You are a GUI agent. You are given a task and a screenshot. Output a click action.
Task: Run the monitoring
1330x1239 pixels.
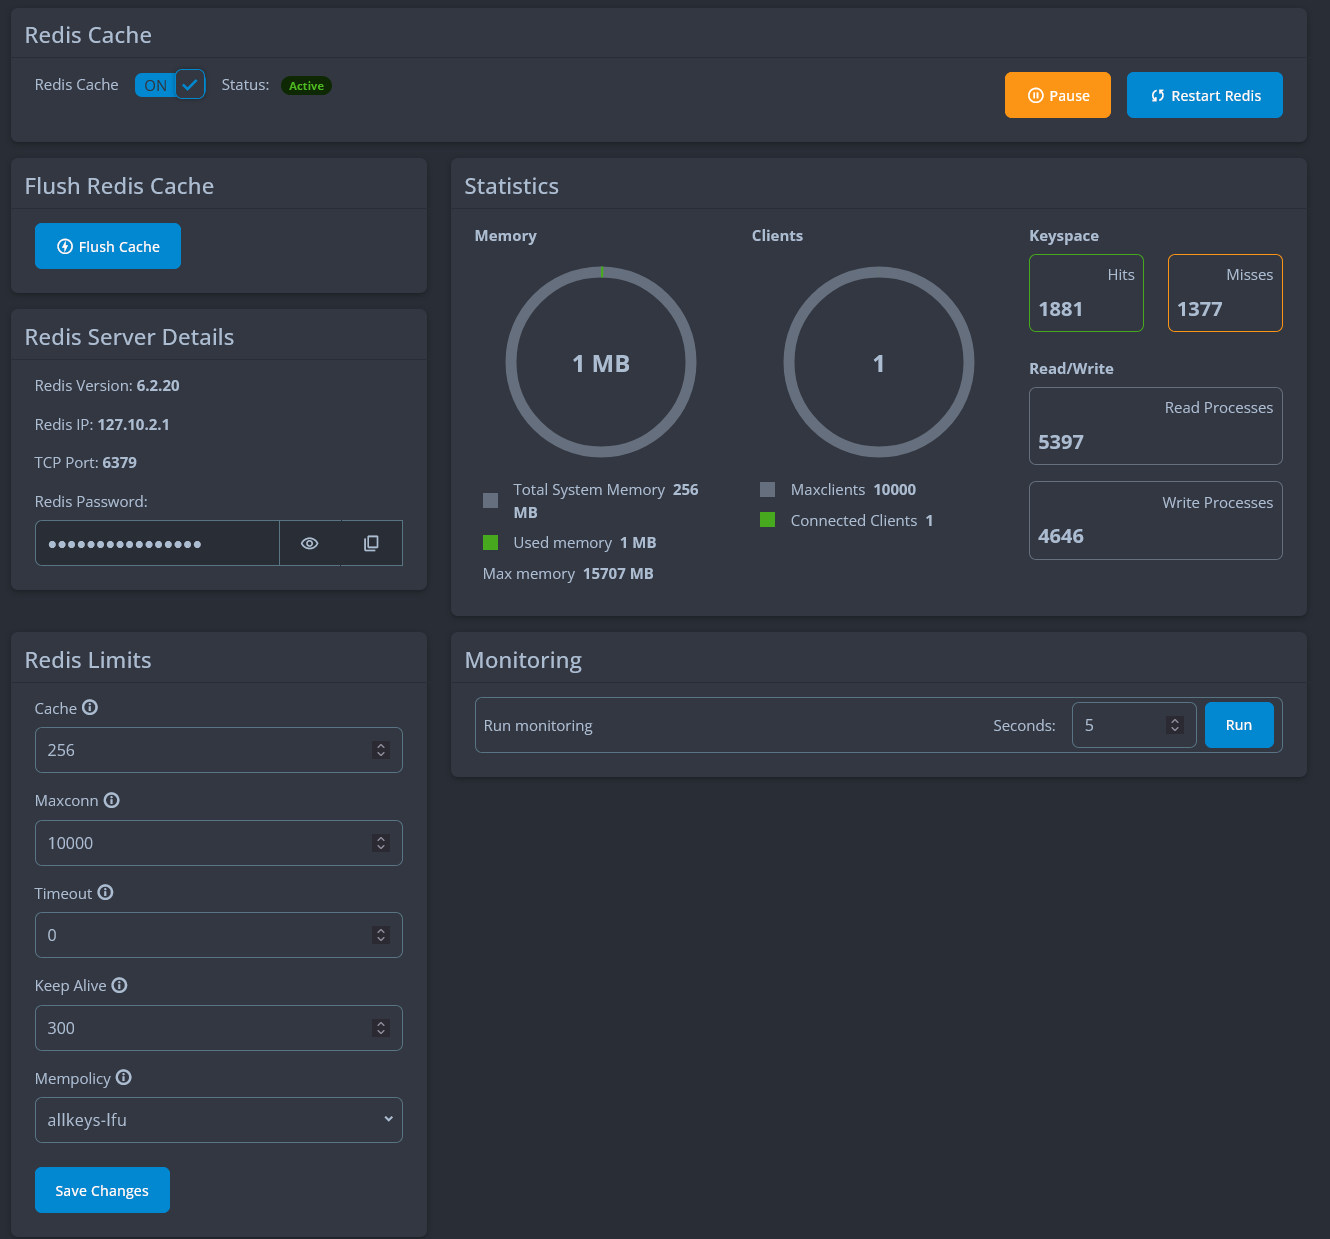pos(1238,725)
